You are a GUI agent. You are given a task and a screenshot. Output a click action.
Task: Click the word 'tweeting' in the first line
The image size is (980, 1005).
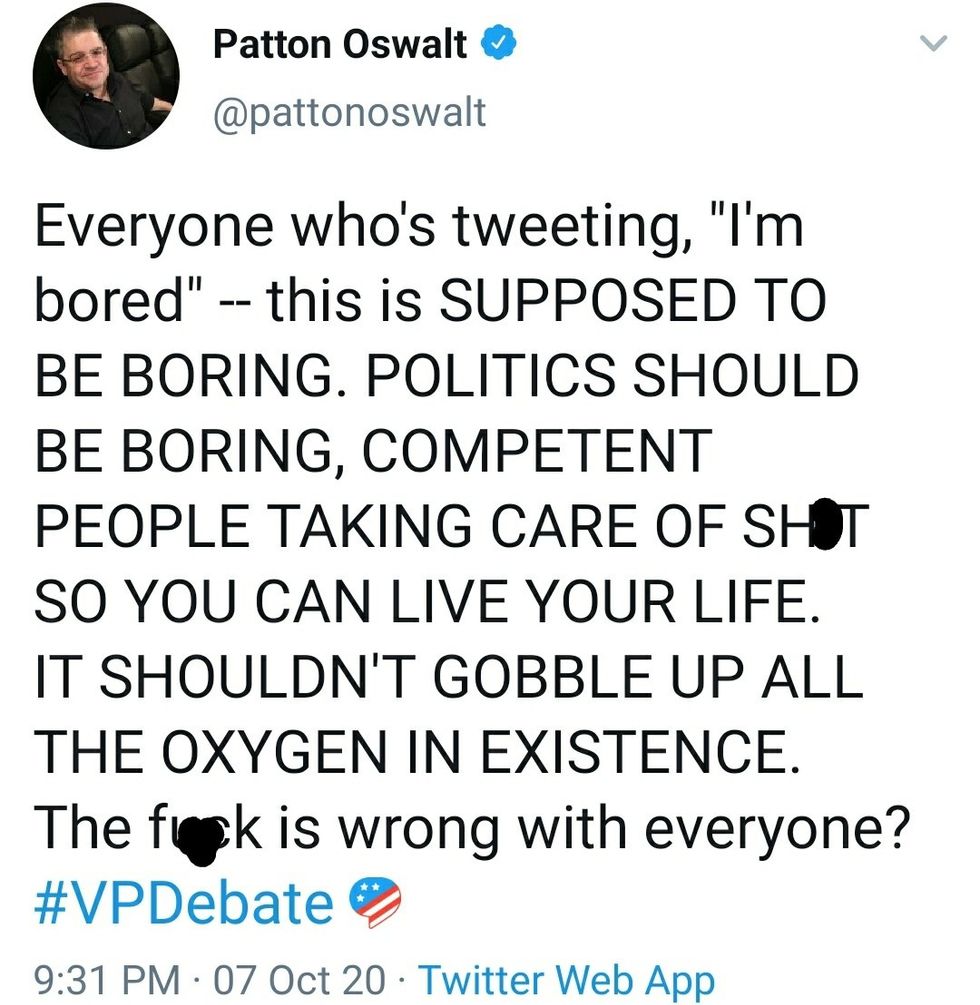[x=563, y=226]
